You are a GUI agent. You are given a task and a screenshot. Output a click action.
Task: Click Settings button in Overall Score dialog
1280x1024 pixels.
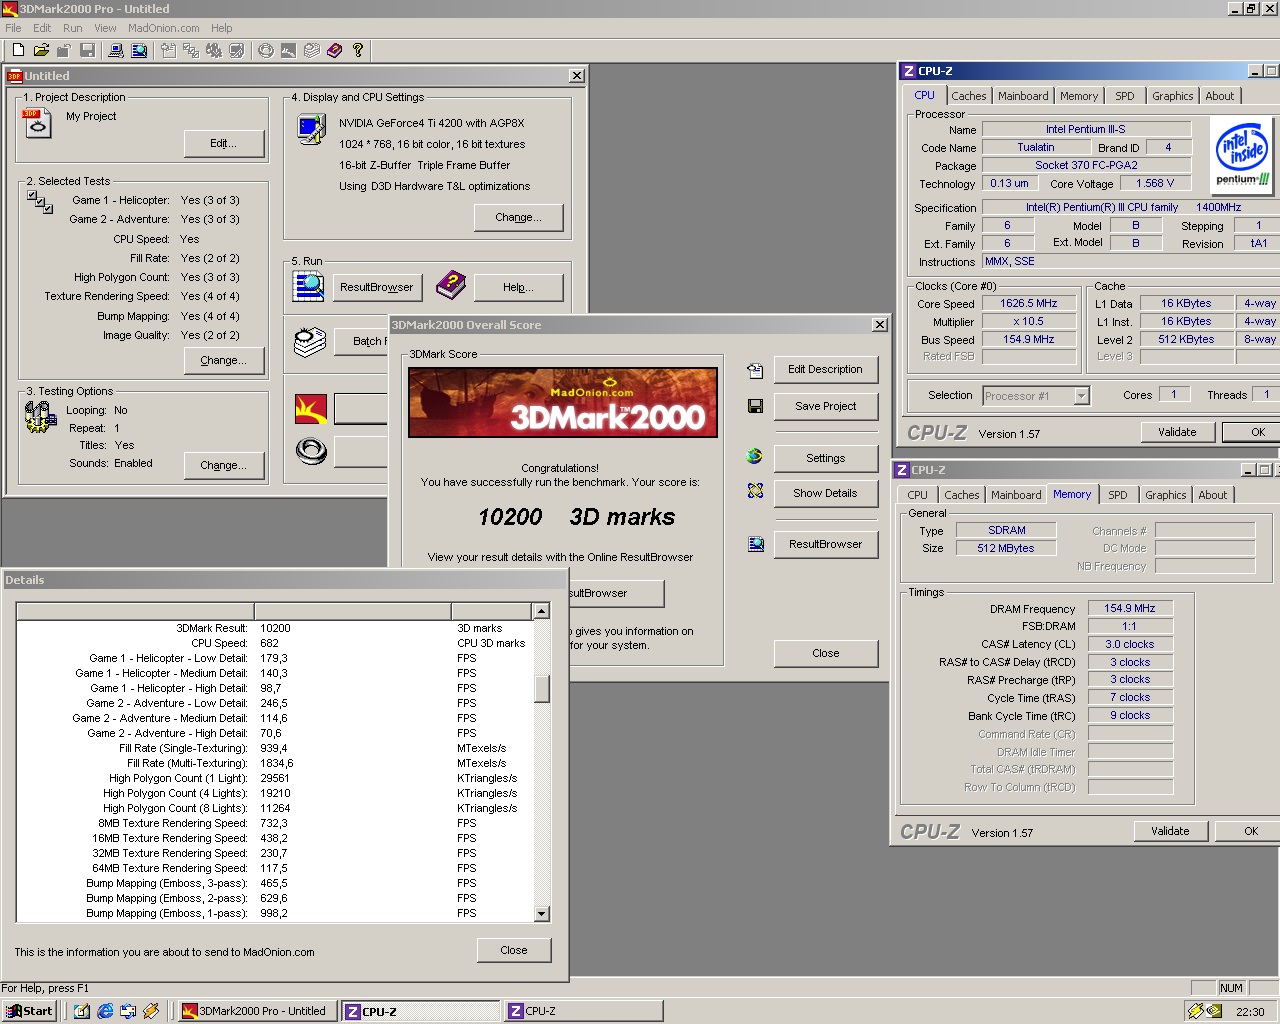(825, 458)
